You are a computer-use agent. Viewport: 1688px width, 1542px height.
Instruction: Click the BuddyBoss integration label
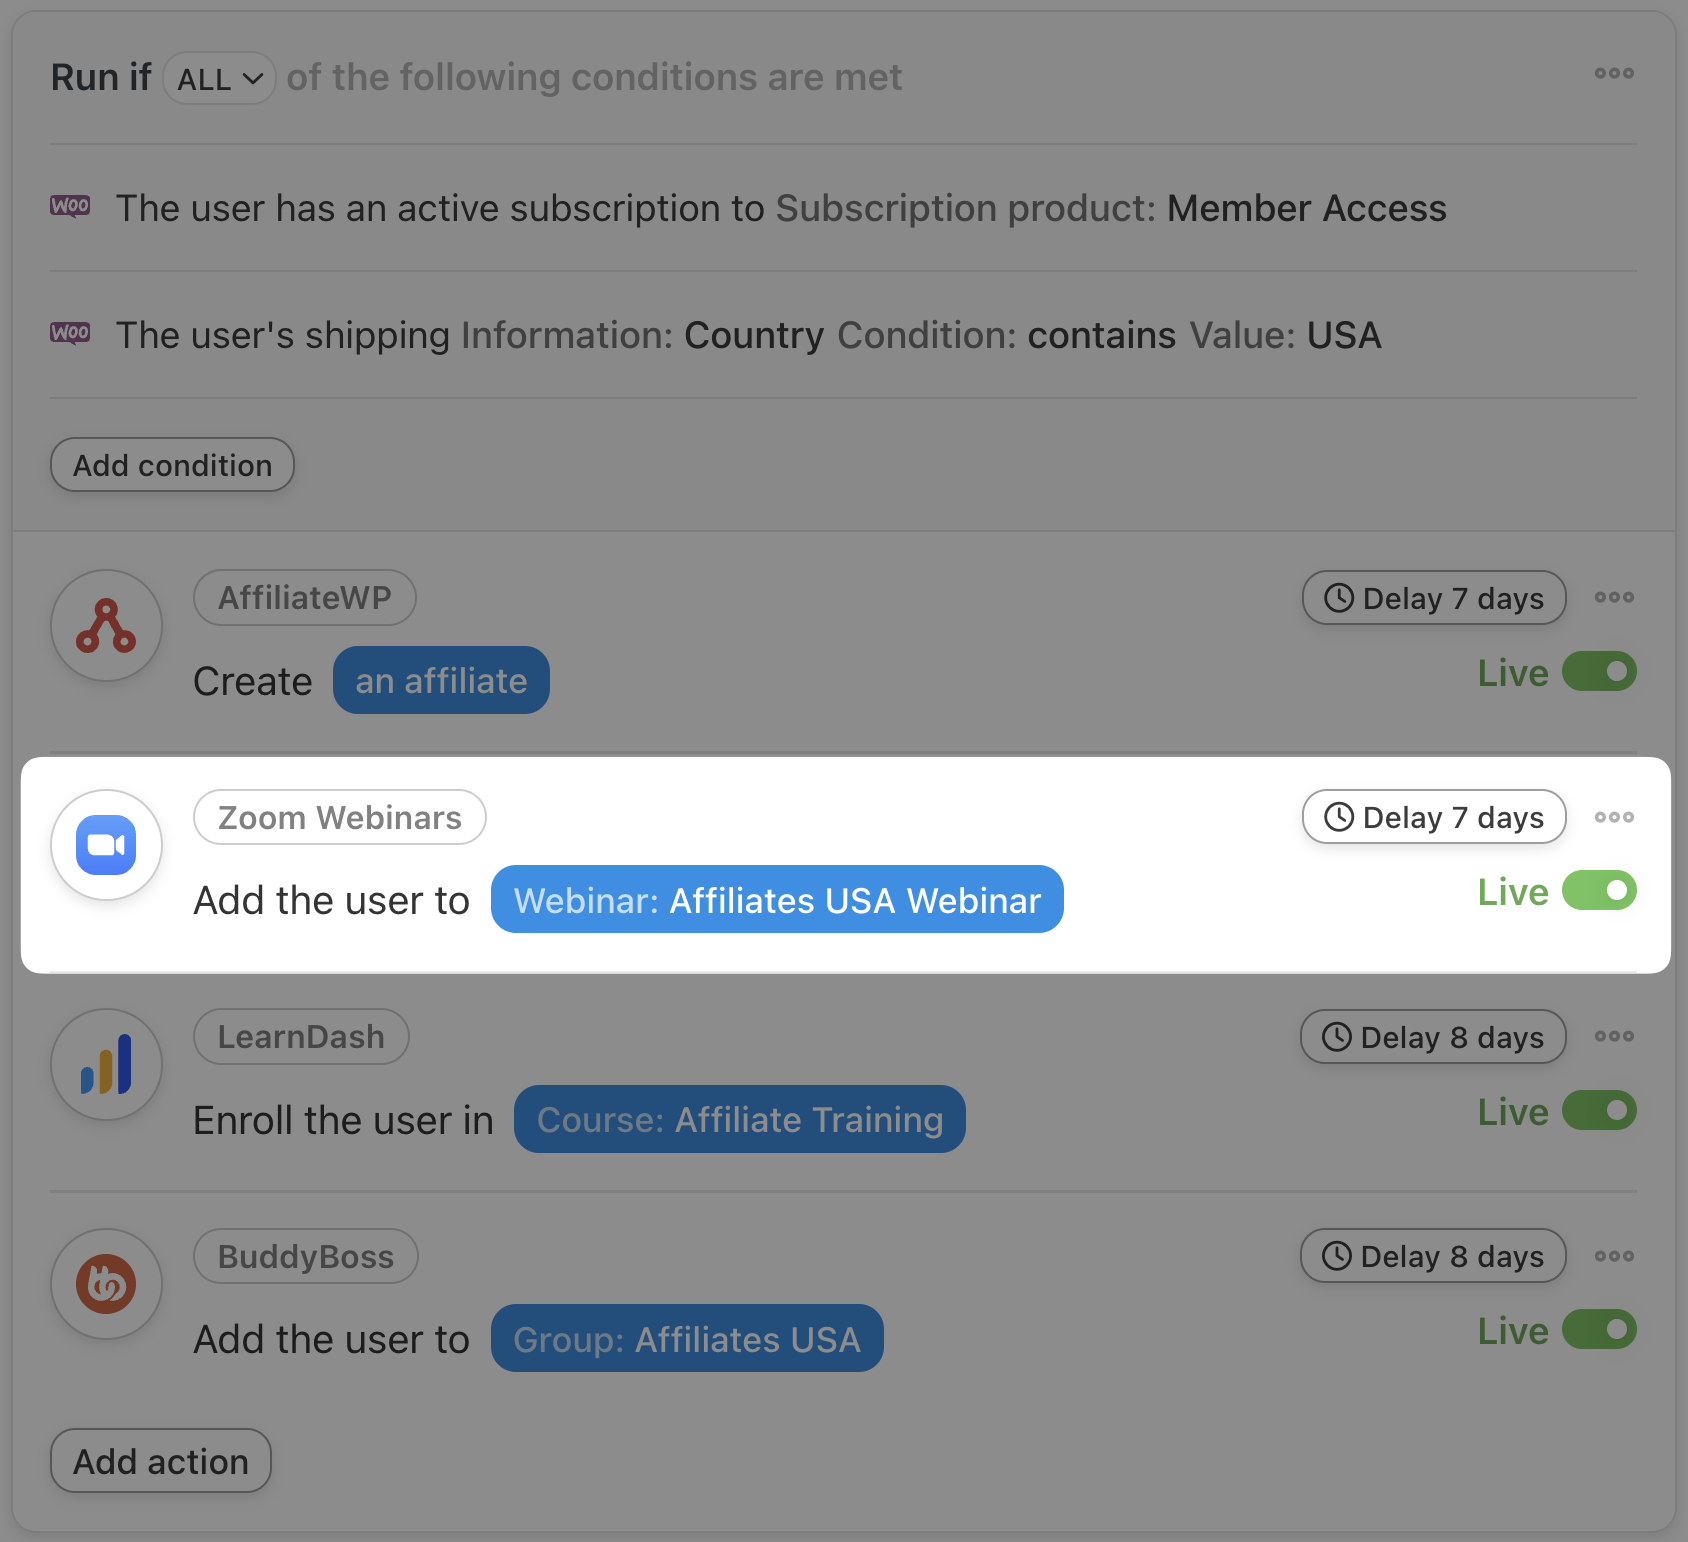coord(306,1256)
